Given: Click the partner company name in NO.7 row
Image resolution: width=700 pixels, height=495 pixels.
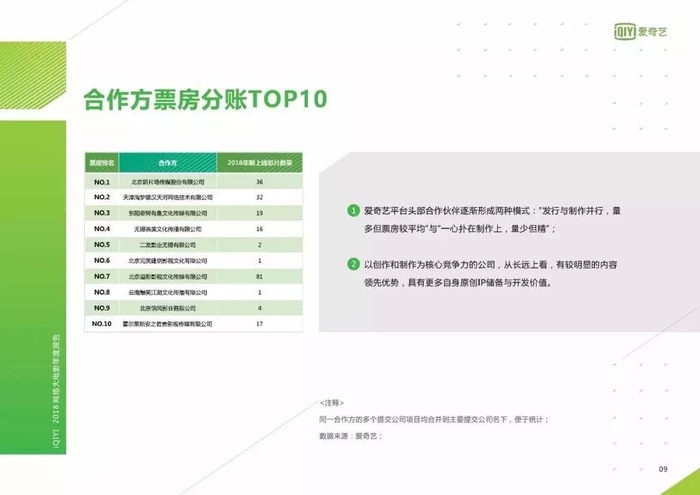Looking at the screenshot, I should (168, 277).
